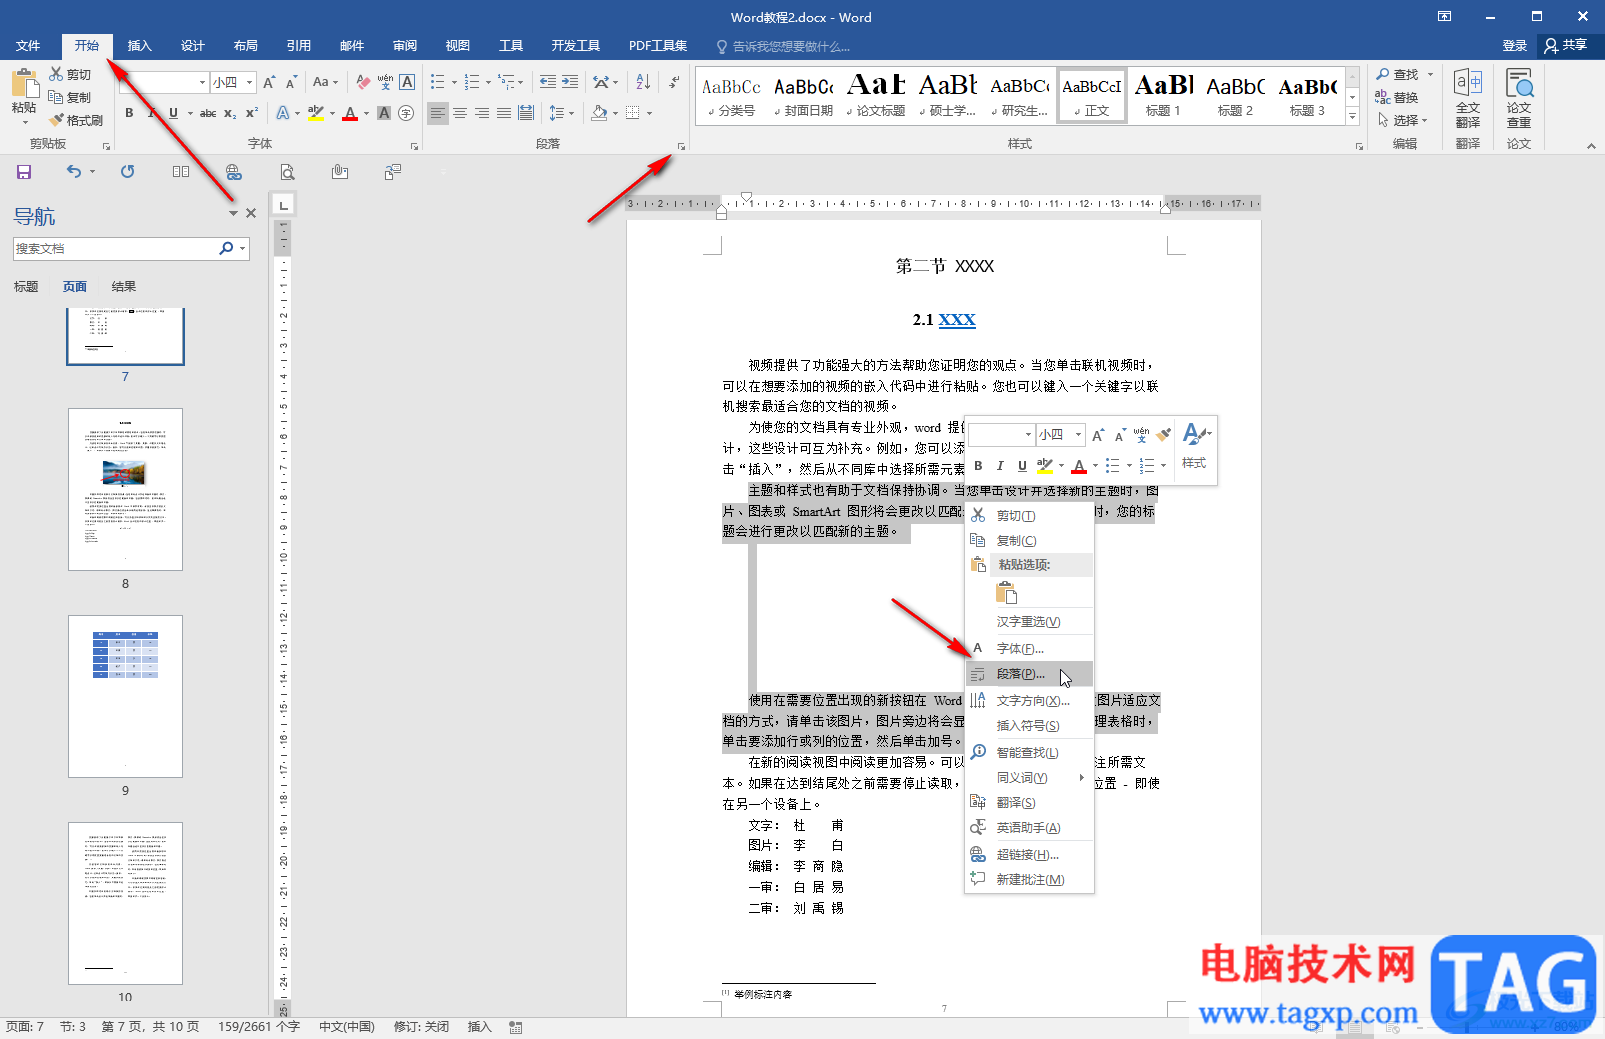Toggle Bold in the mini toolbar
1605x1039 pixels.
pos(978,466)
